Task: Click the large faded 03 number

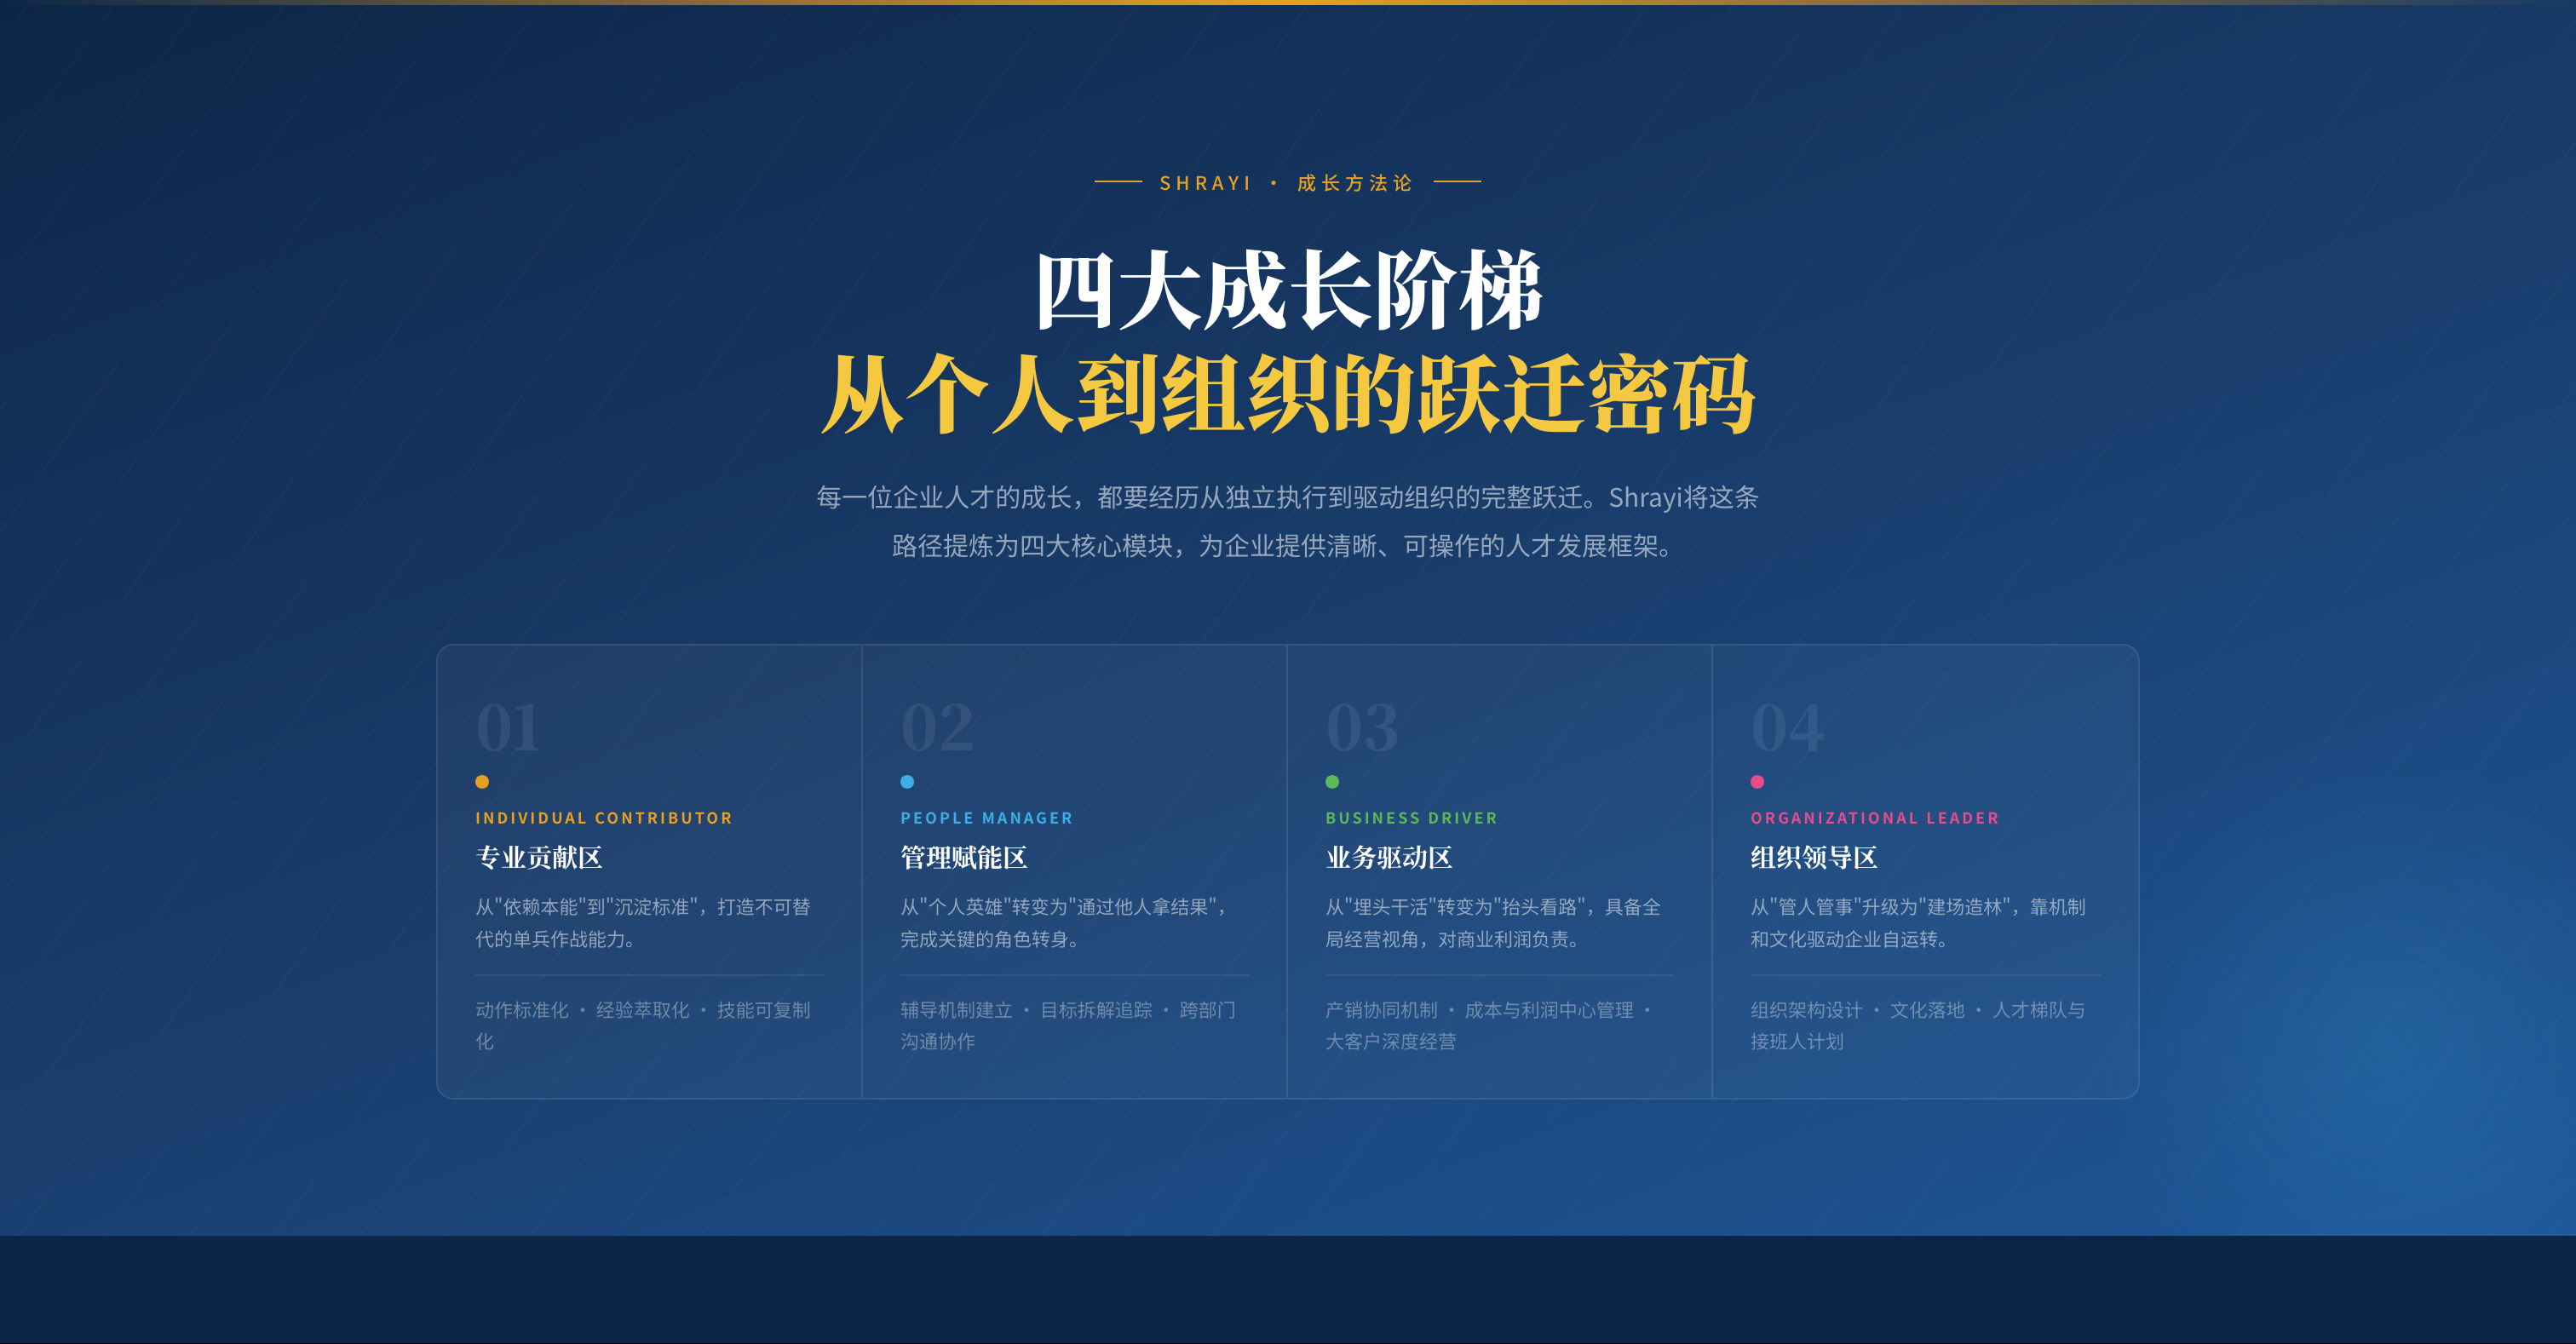Action: [x=1362, y=728]
